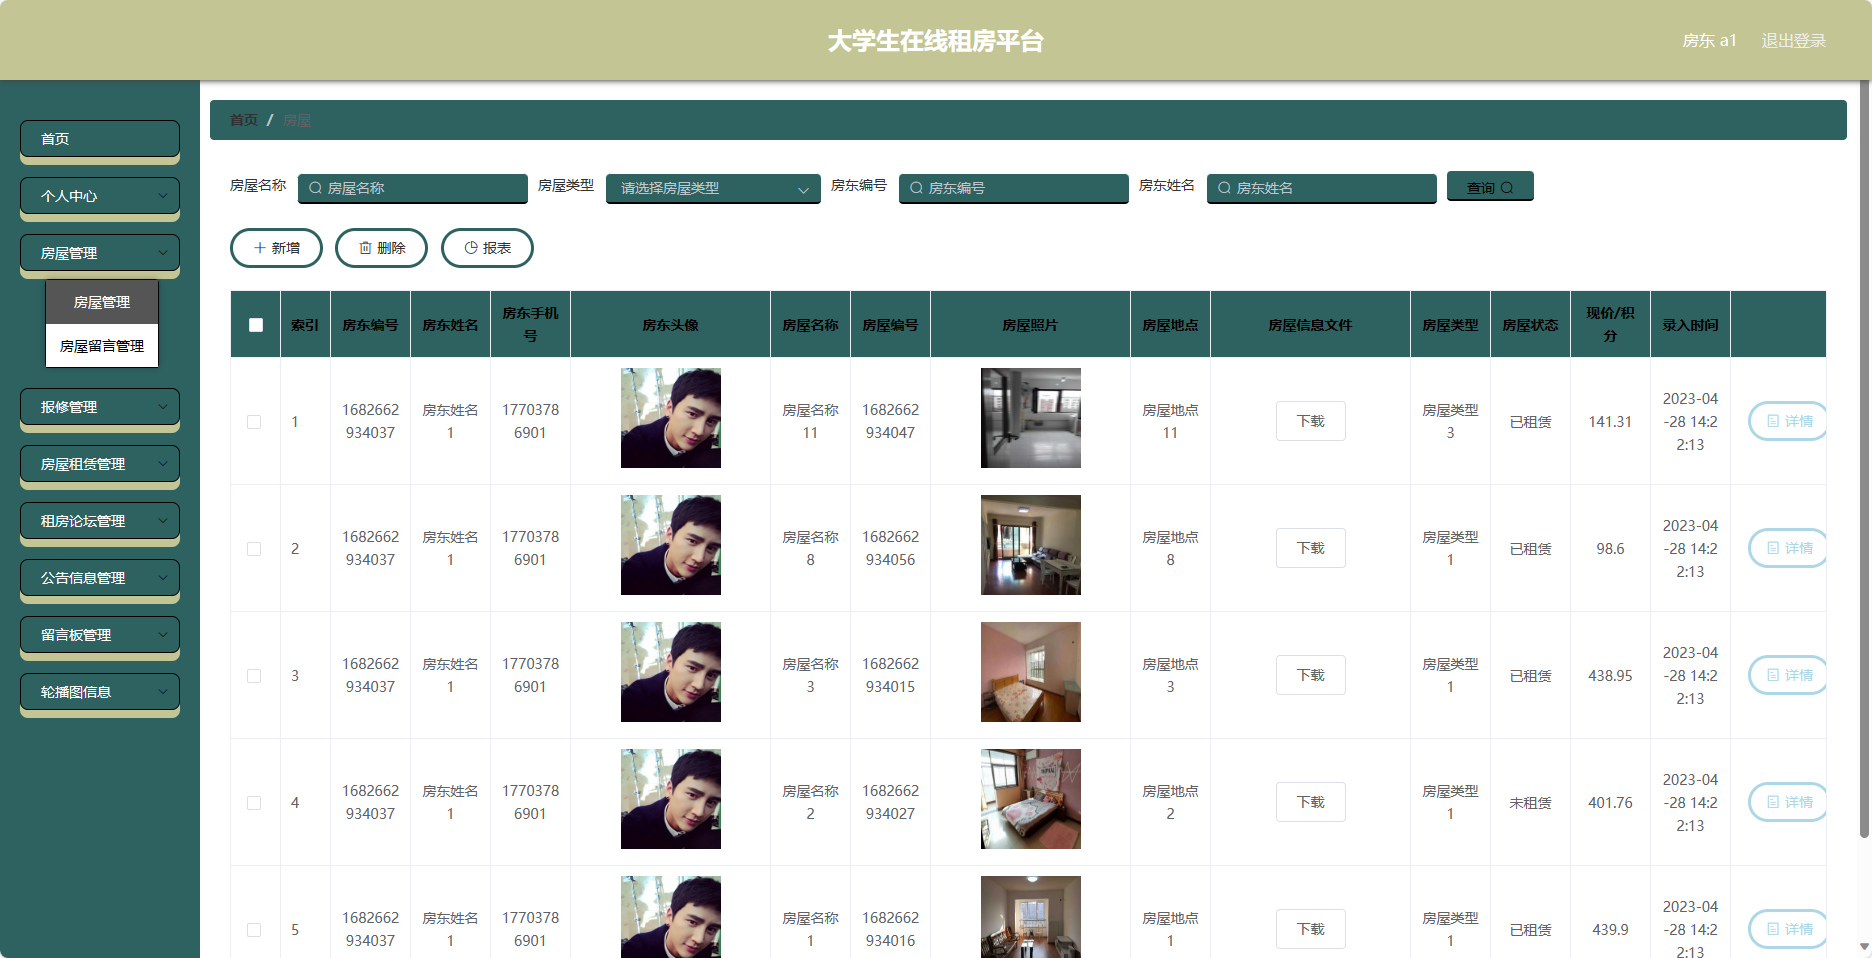Click the pie chart icon on 报表 button
Viewport: 1872px width, 958px height.
(471, 248)
